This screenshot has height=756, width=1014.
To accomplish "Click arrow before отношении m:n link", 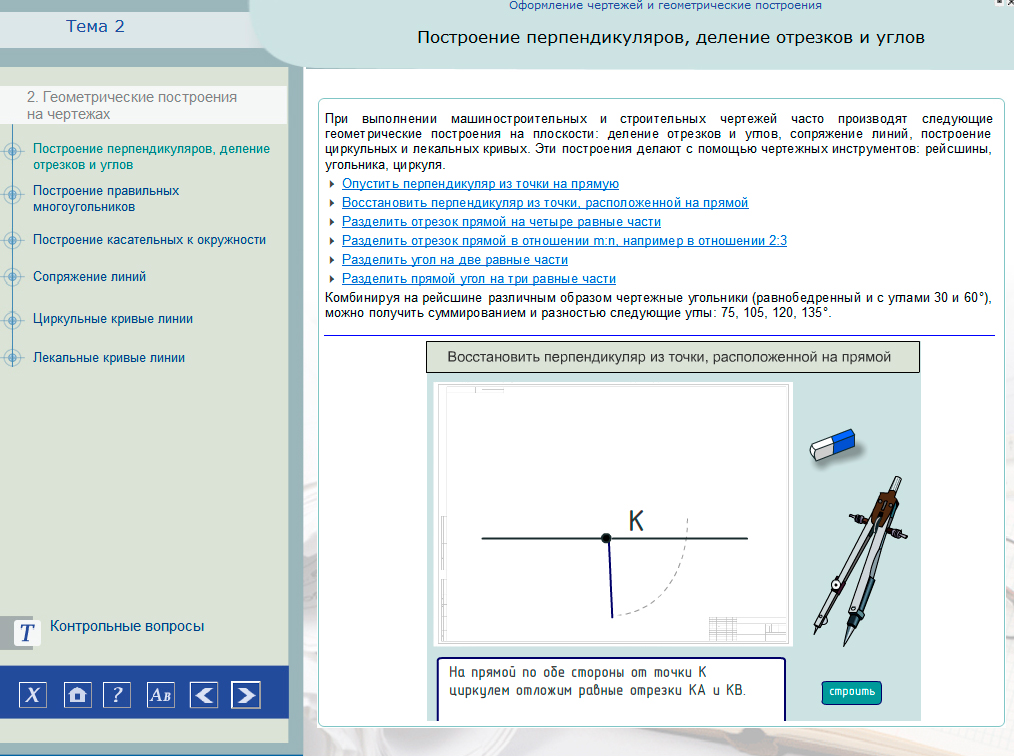I will (x=332, y=241).
